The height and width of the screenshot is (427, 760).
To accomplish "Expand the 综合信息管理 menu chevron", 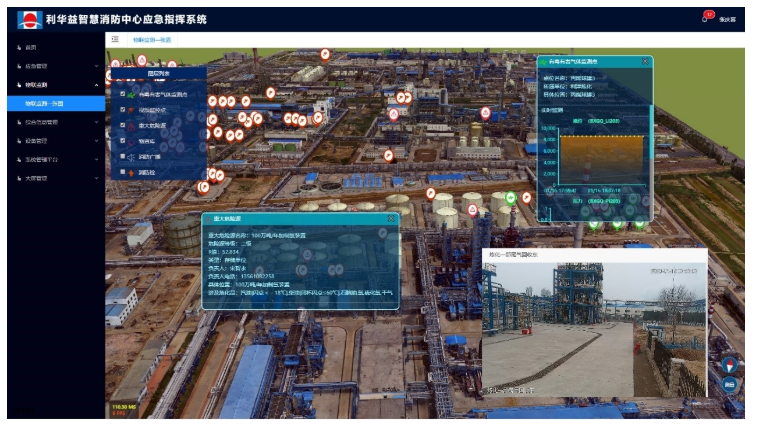I will click(x=96, y=122).
